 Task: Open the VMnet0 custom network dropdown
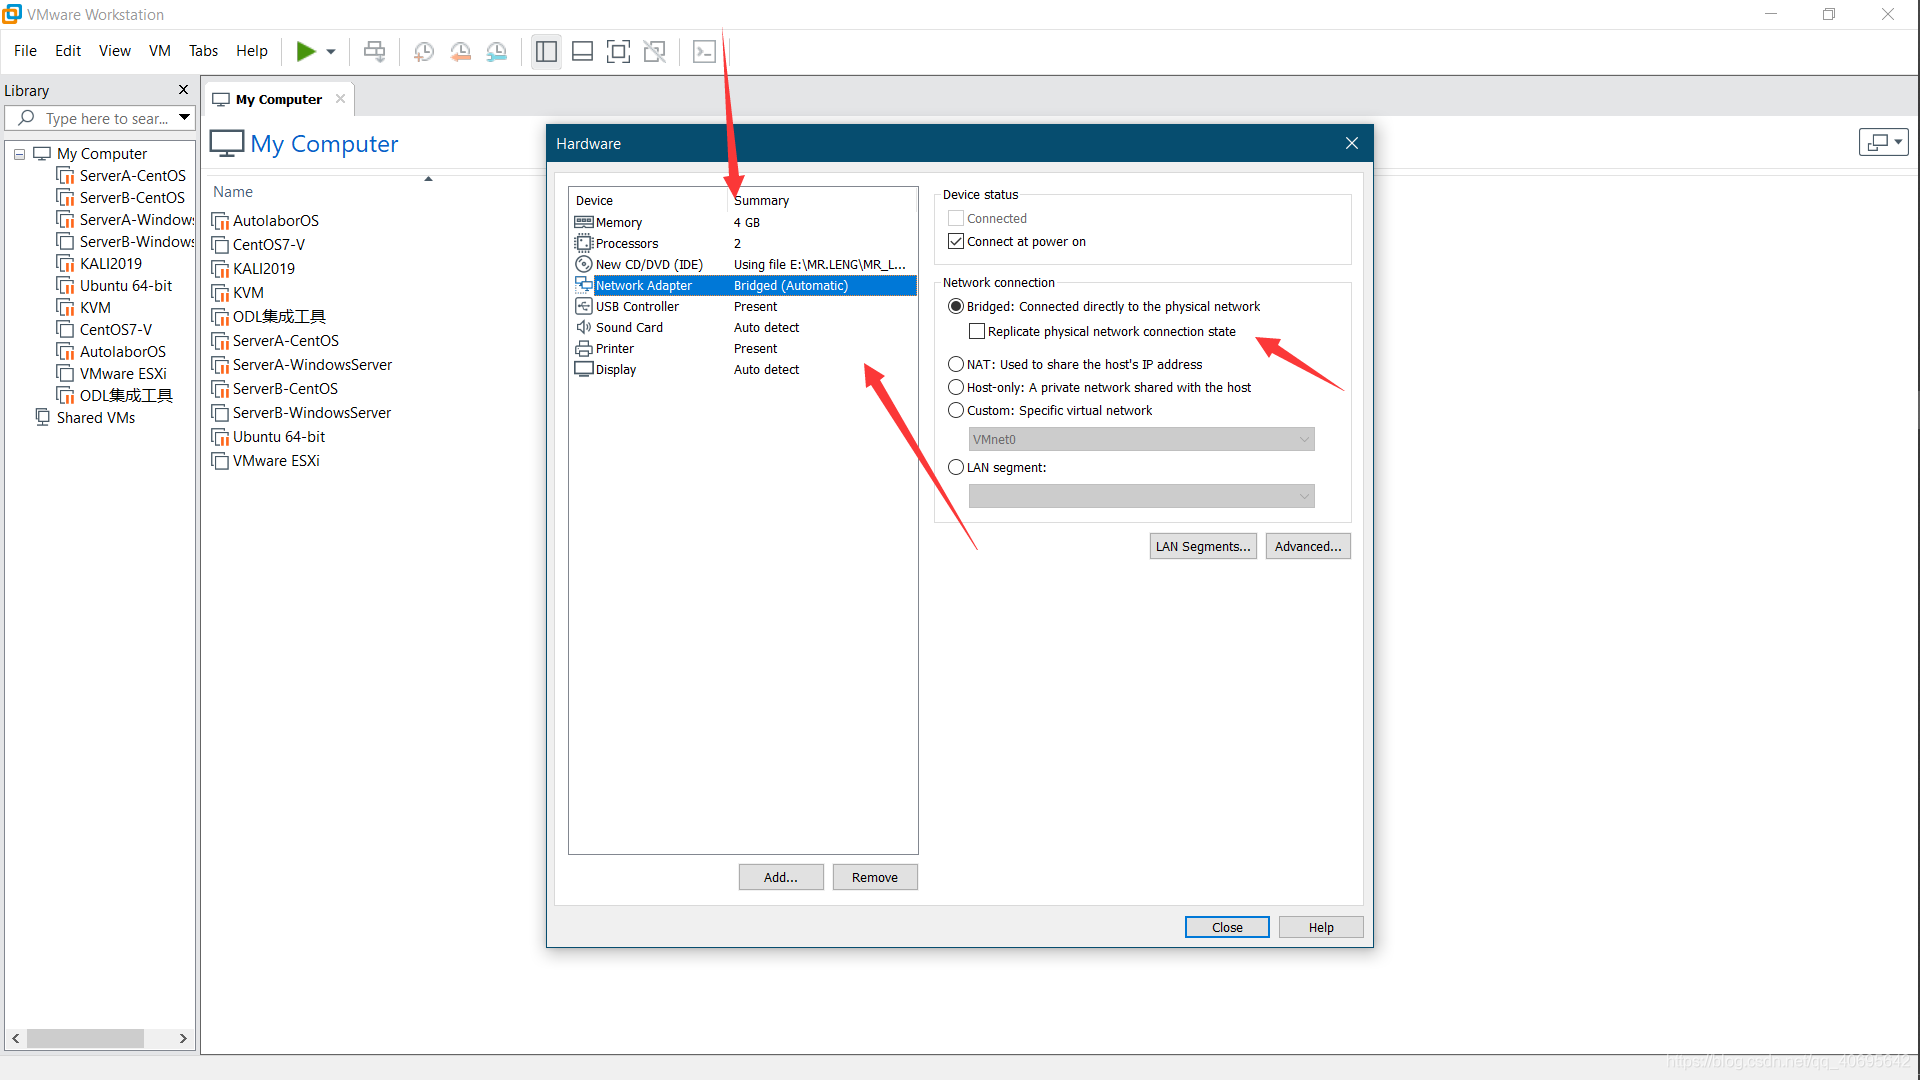click(1141, 440)
